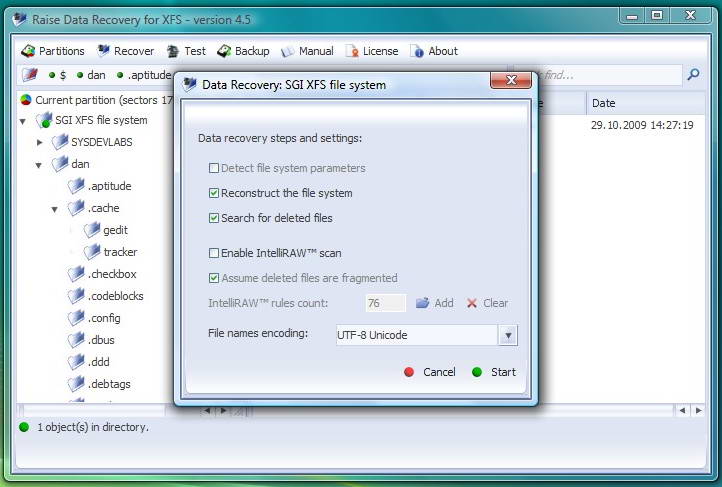Click the red X Clear icon
Screen dimensions: 722x487
pos(472,303)
